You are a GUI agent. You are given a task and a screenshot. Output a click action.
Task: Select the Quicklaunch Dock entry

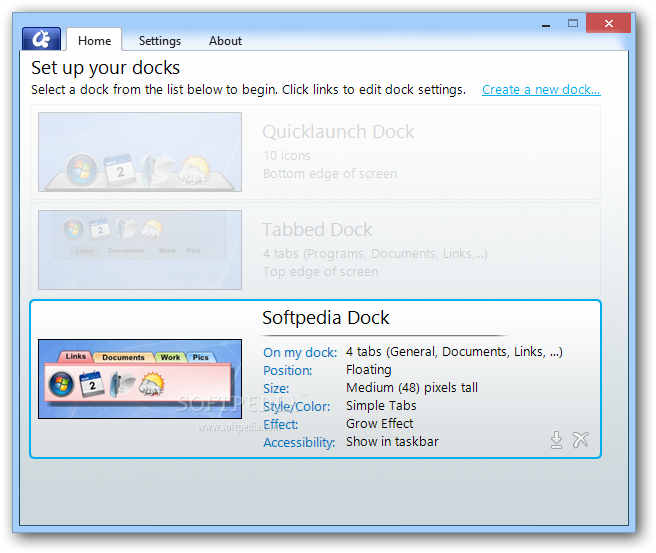(x=315, y=152)
